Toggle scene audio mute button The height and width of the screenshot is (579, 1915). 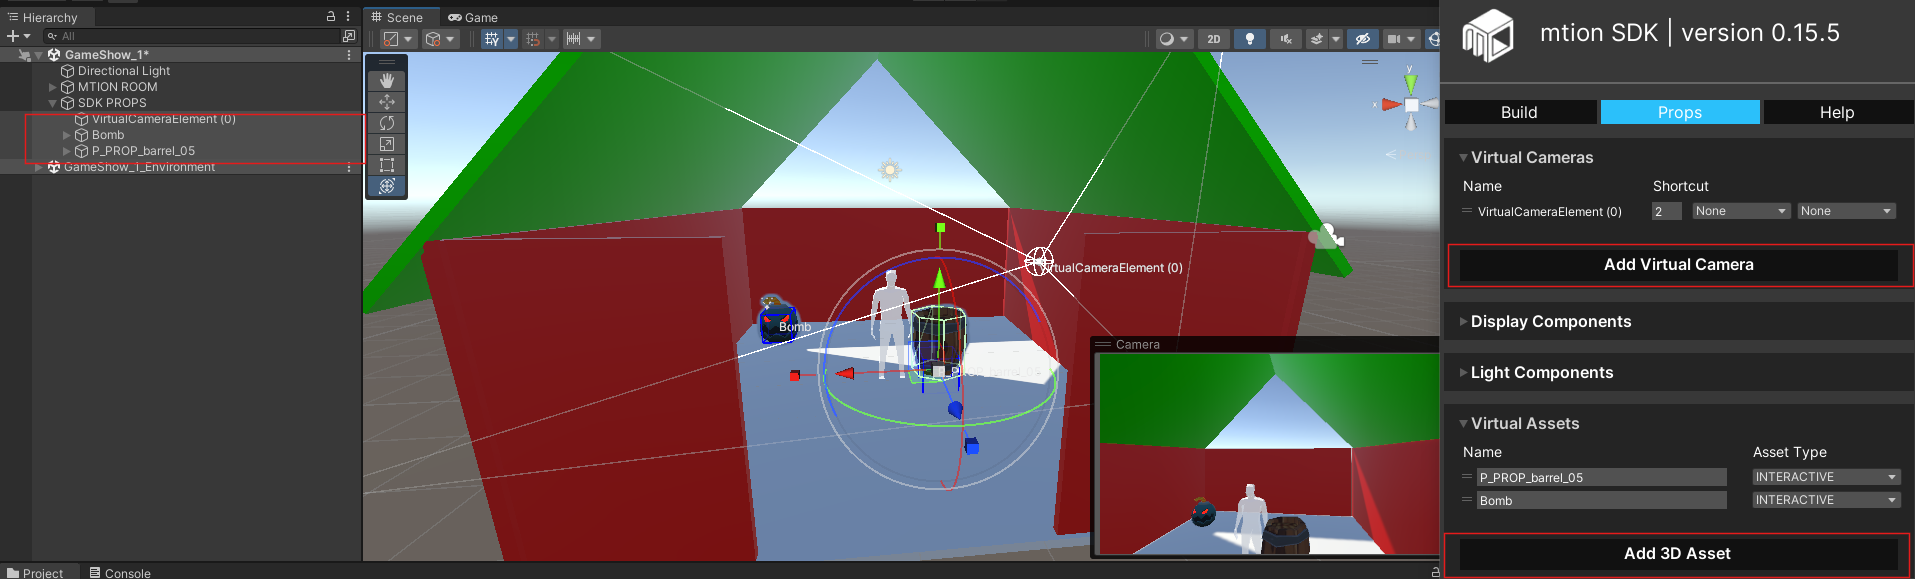click(1285, 39)
